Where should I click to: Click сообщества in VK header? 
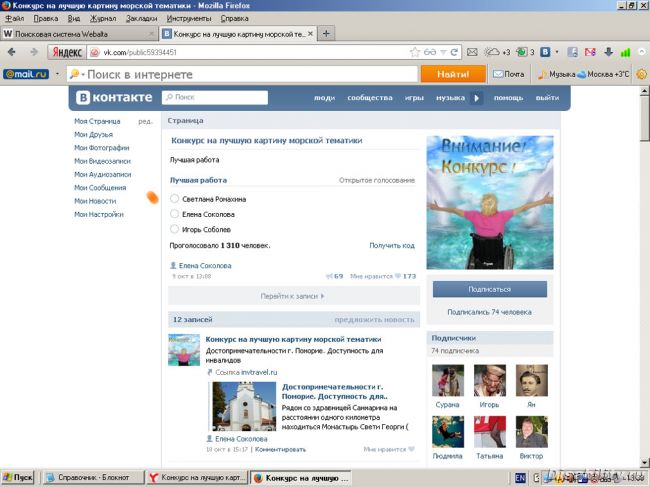tap(370, 98)
